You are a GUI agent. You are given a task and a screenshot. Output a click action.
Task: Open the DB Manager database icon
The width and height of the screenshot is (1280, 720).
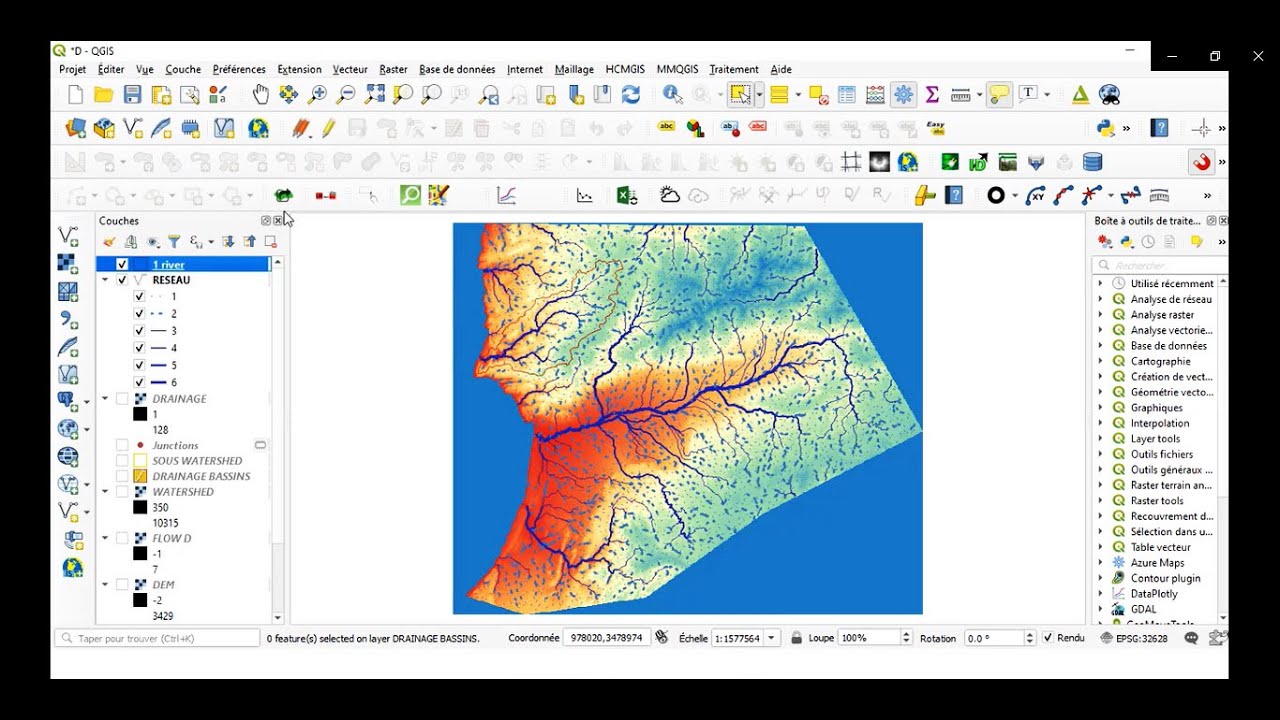click(1092, 162)
